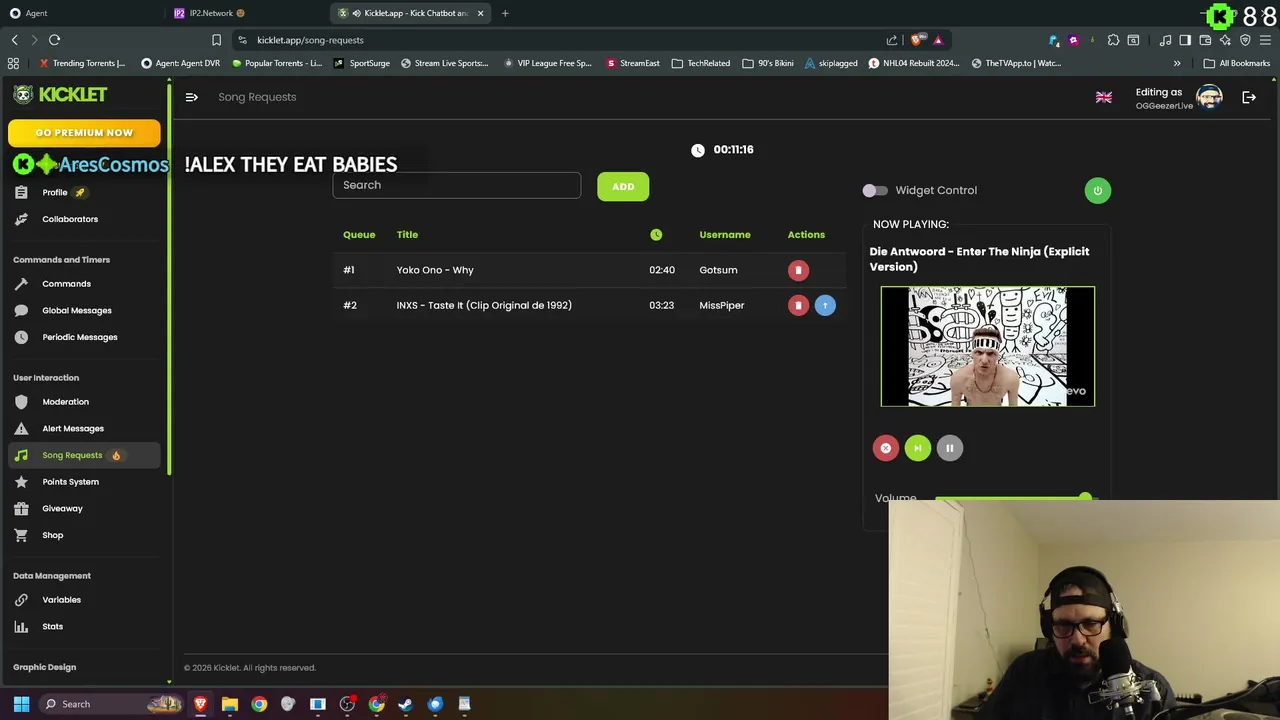1280x720 pixels.
Task: Sort by the Title column header
Action: (407, 235)
